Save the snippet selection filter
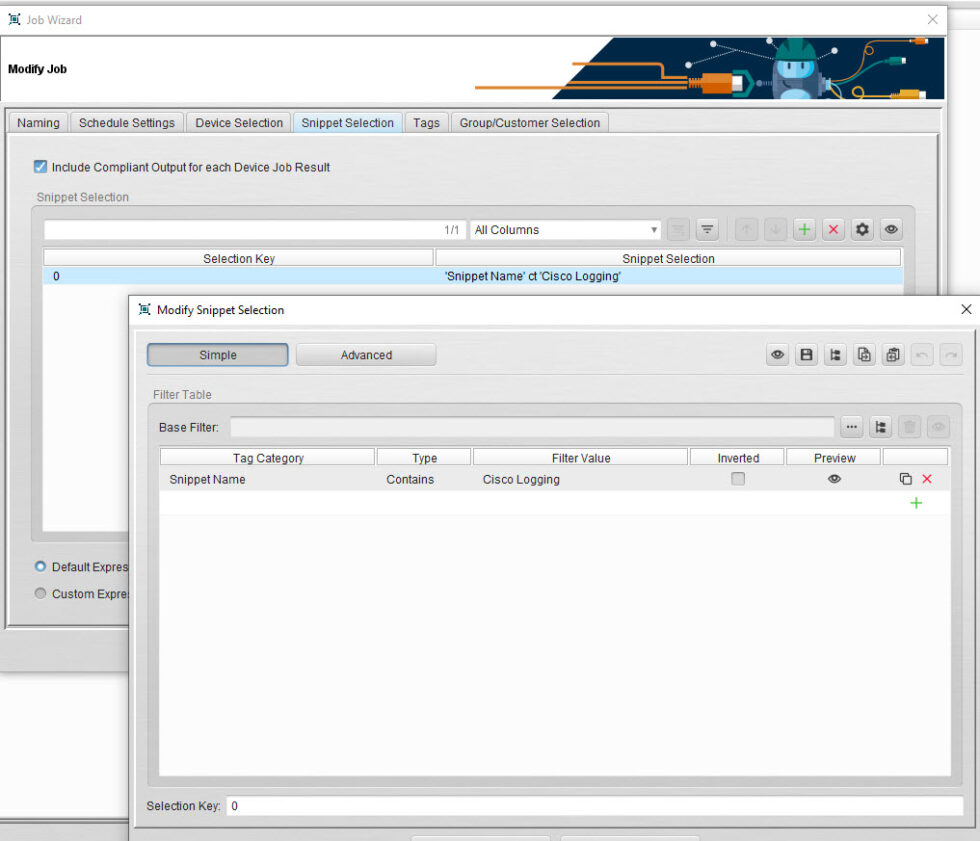Viewport: 980px width, 841px height. coord(806,354)
